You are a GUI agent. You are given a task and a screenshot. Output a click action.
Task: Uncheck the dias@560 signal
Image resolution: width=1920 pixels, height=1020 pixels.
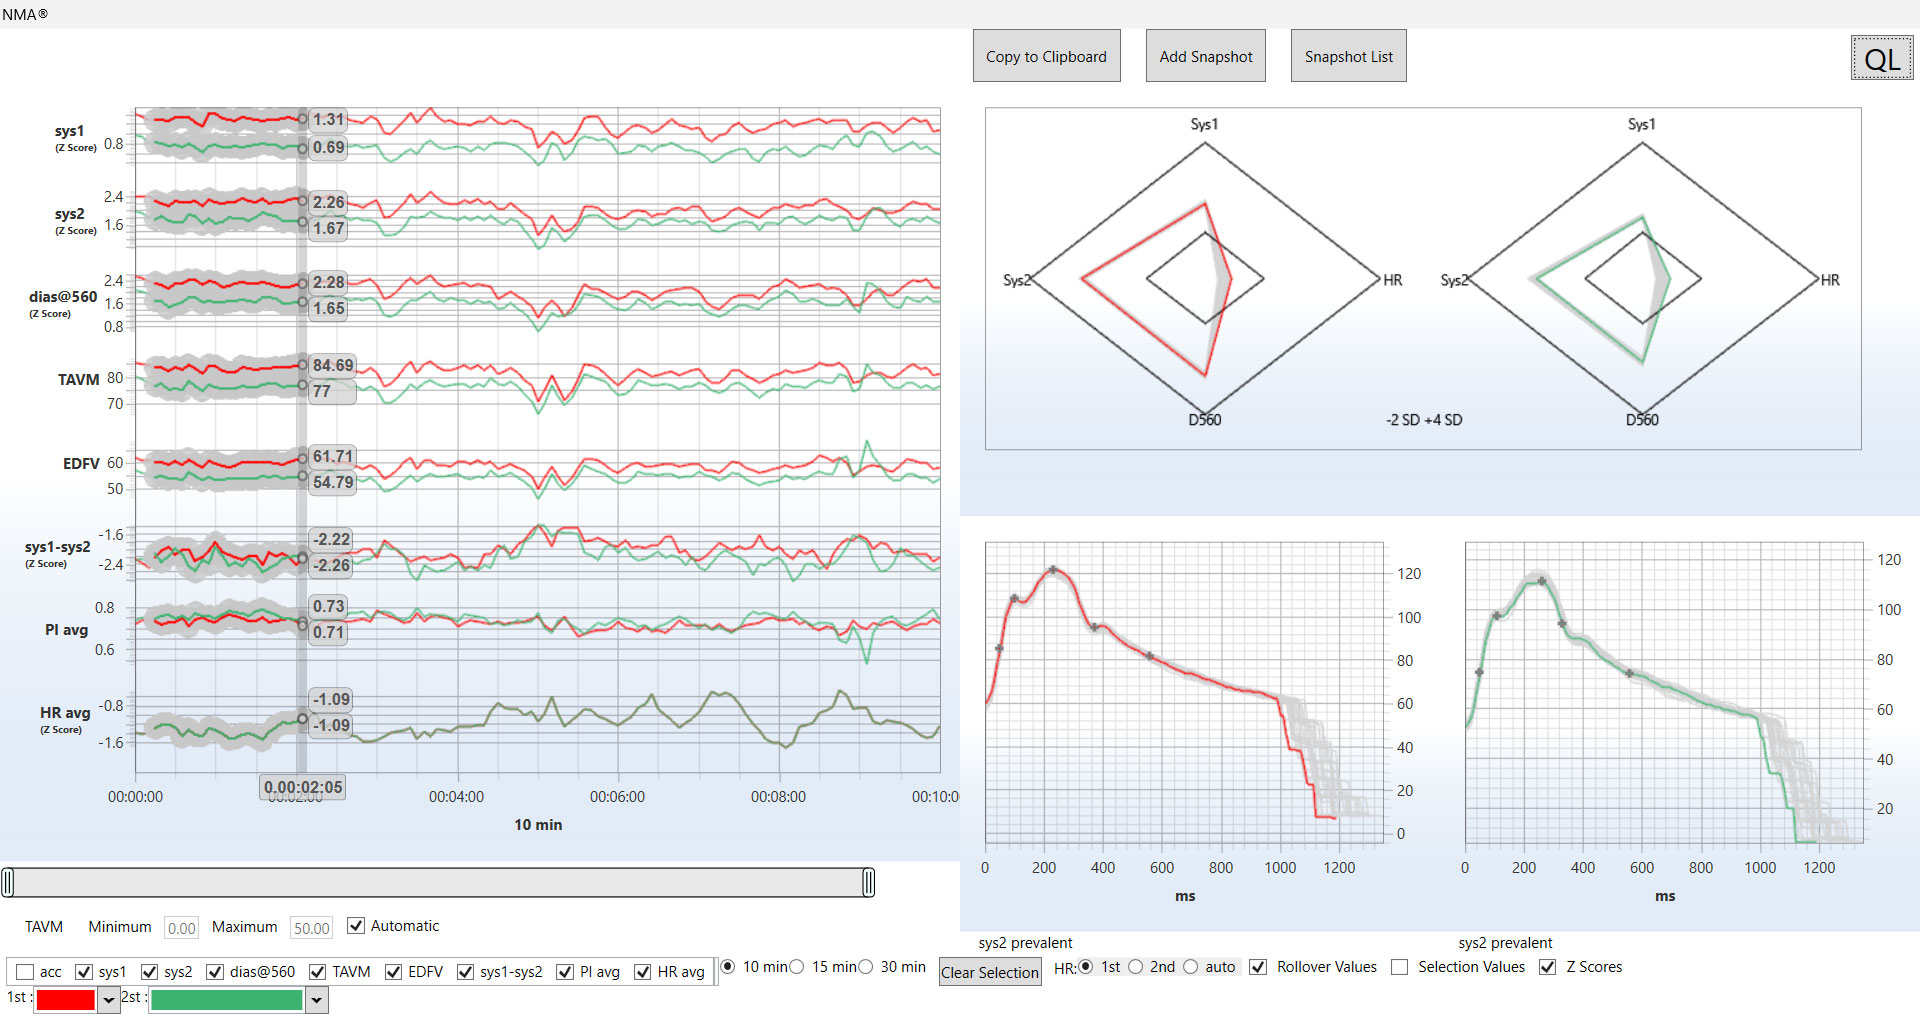pyautogui.click(x=215, y=971)
